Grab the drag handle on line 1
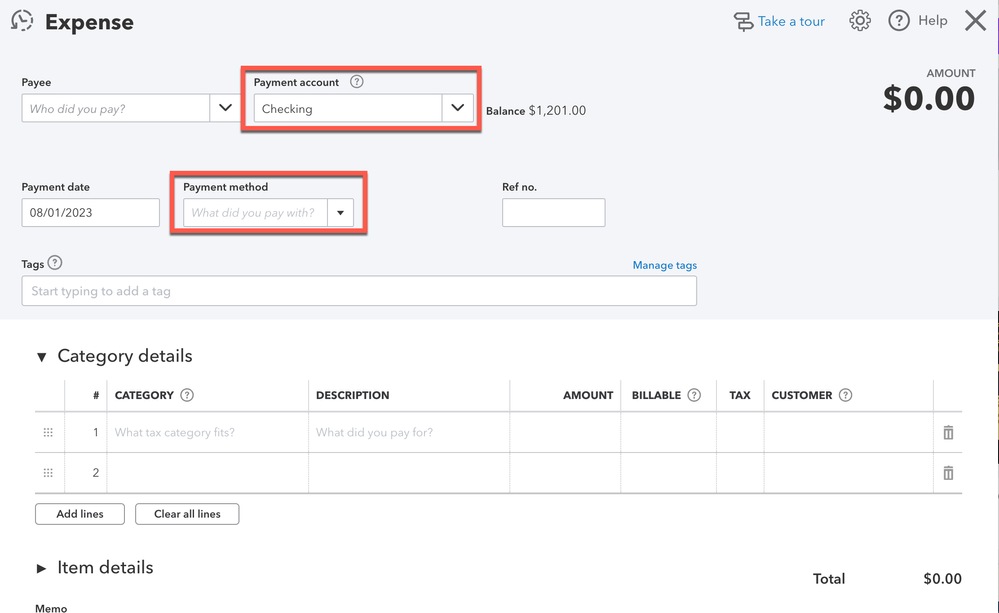Image resolution: width=999 pixels, height=613 pixels. pos(48,432)
